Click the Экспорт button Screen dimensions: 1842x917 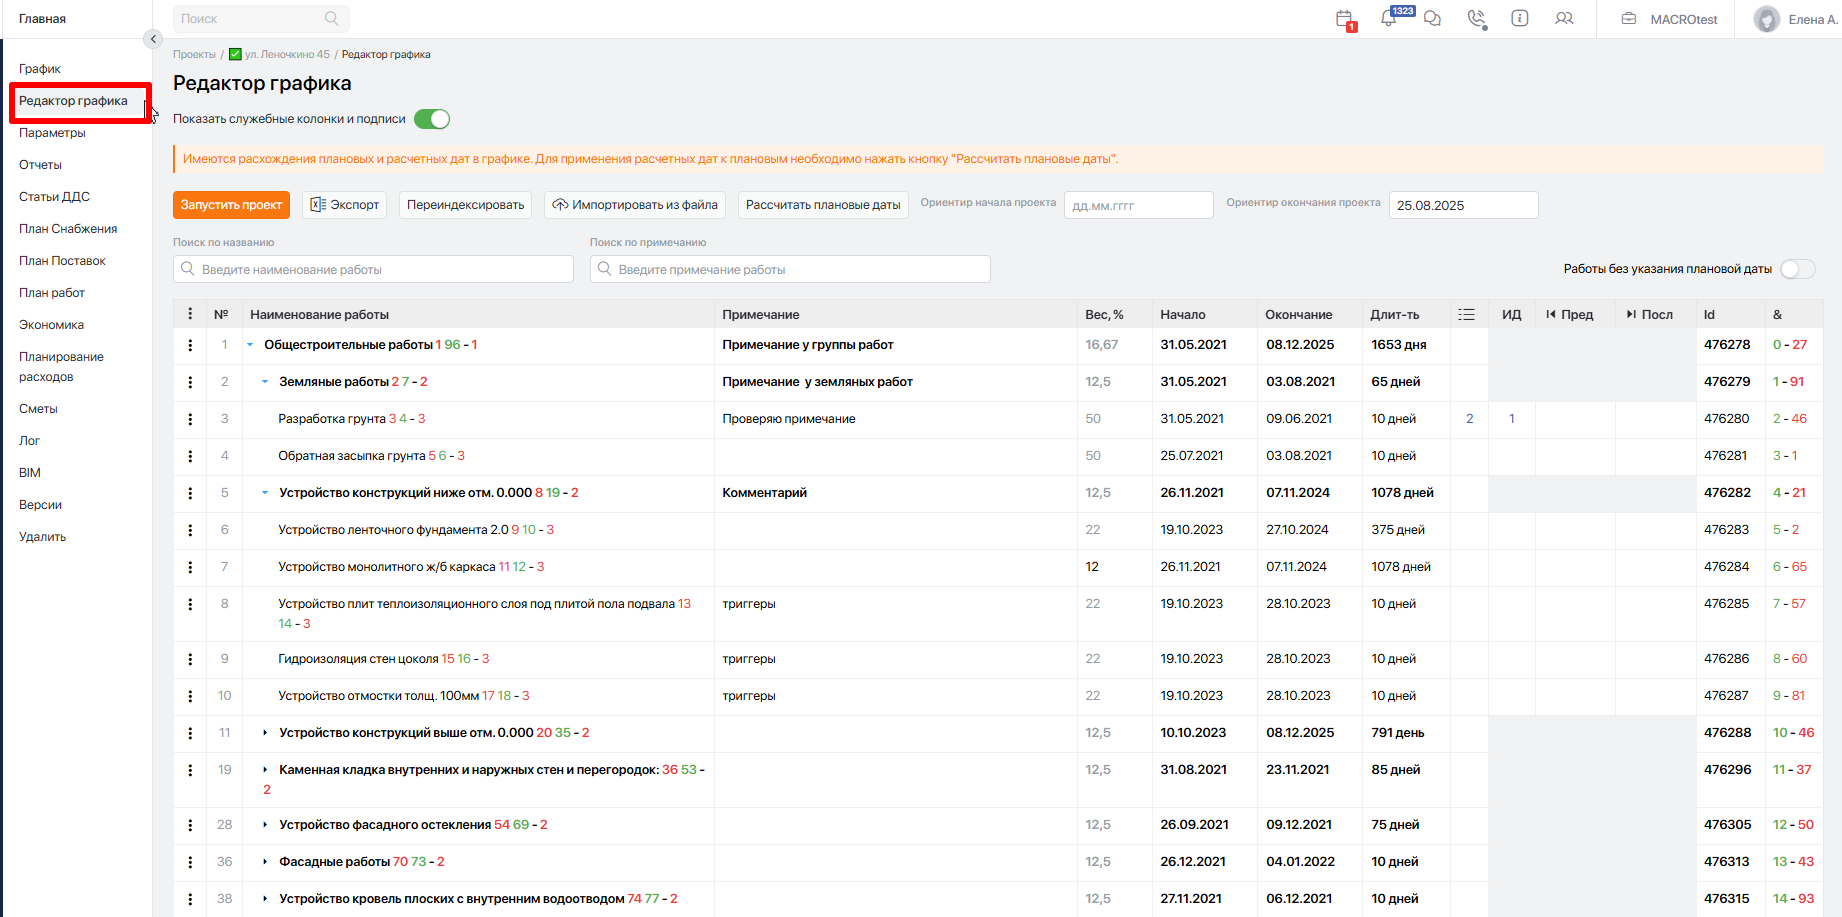click(x=345, y=205)
